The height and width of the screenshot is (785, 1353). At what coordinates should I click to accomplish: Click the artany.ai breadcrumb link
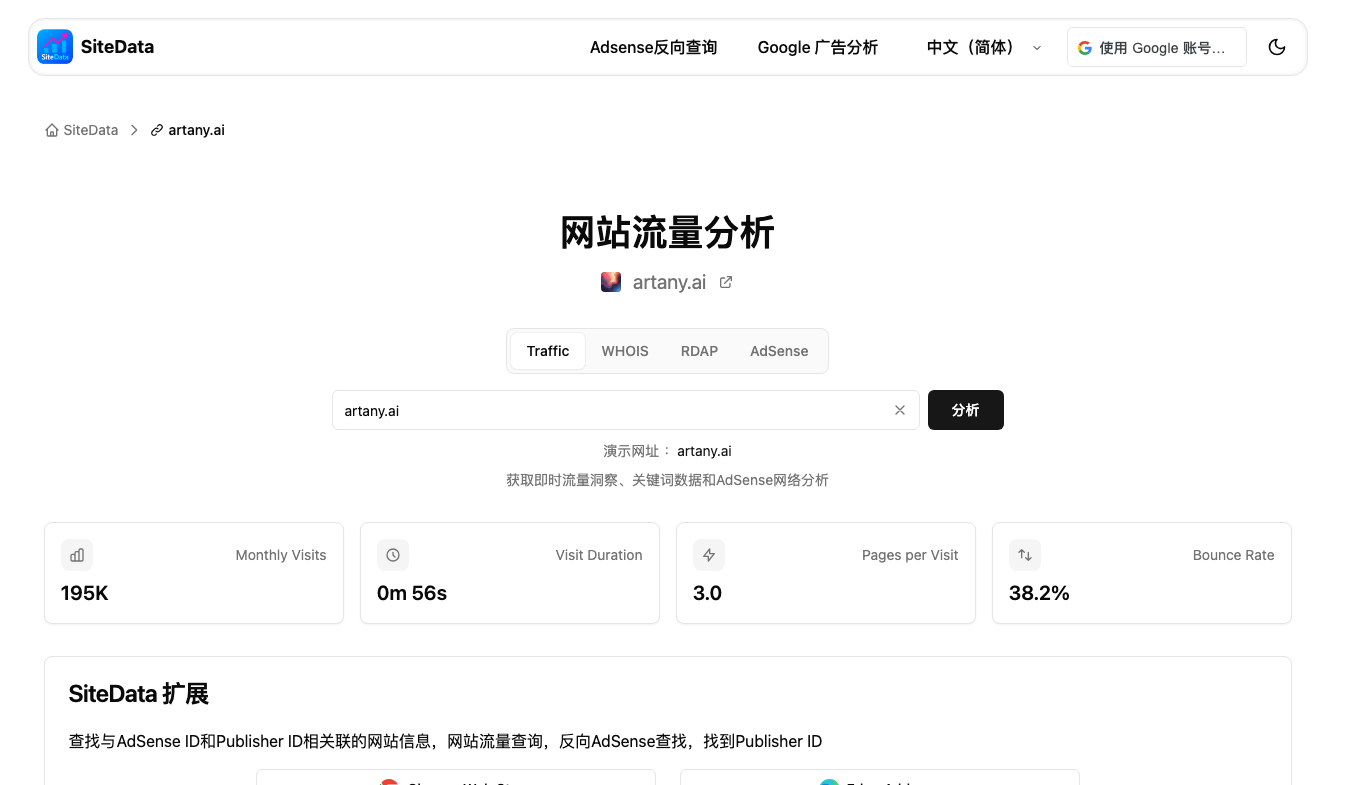click(x=196, y=130)
